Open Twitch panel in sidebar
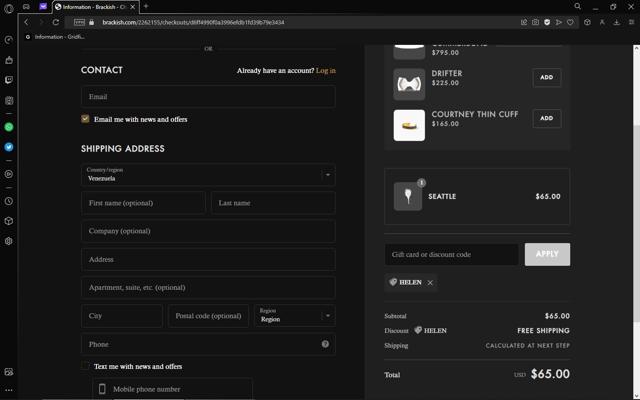Screen dimensions: 640x400 click(x=9, y=80)
